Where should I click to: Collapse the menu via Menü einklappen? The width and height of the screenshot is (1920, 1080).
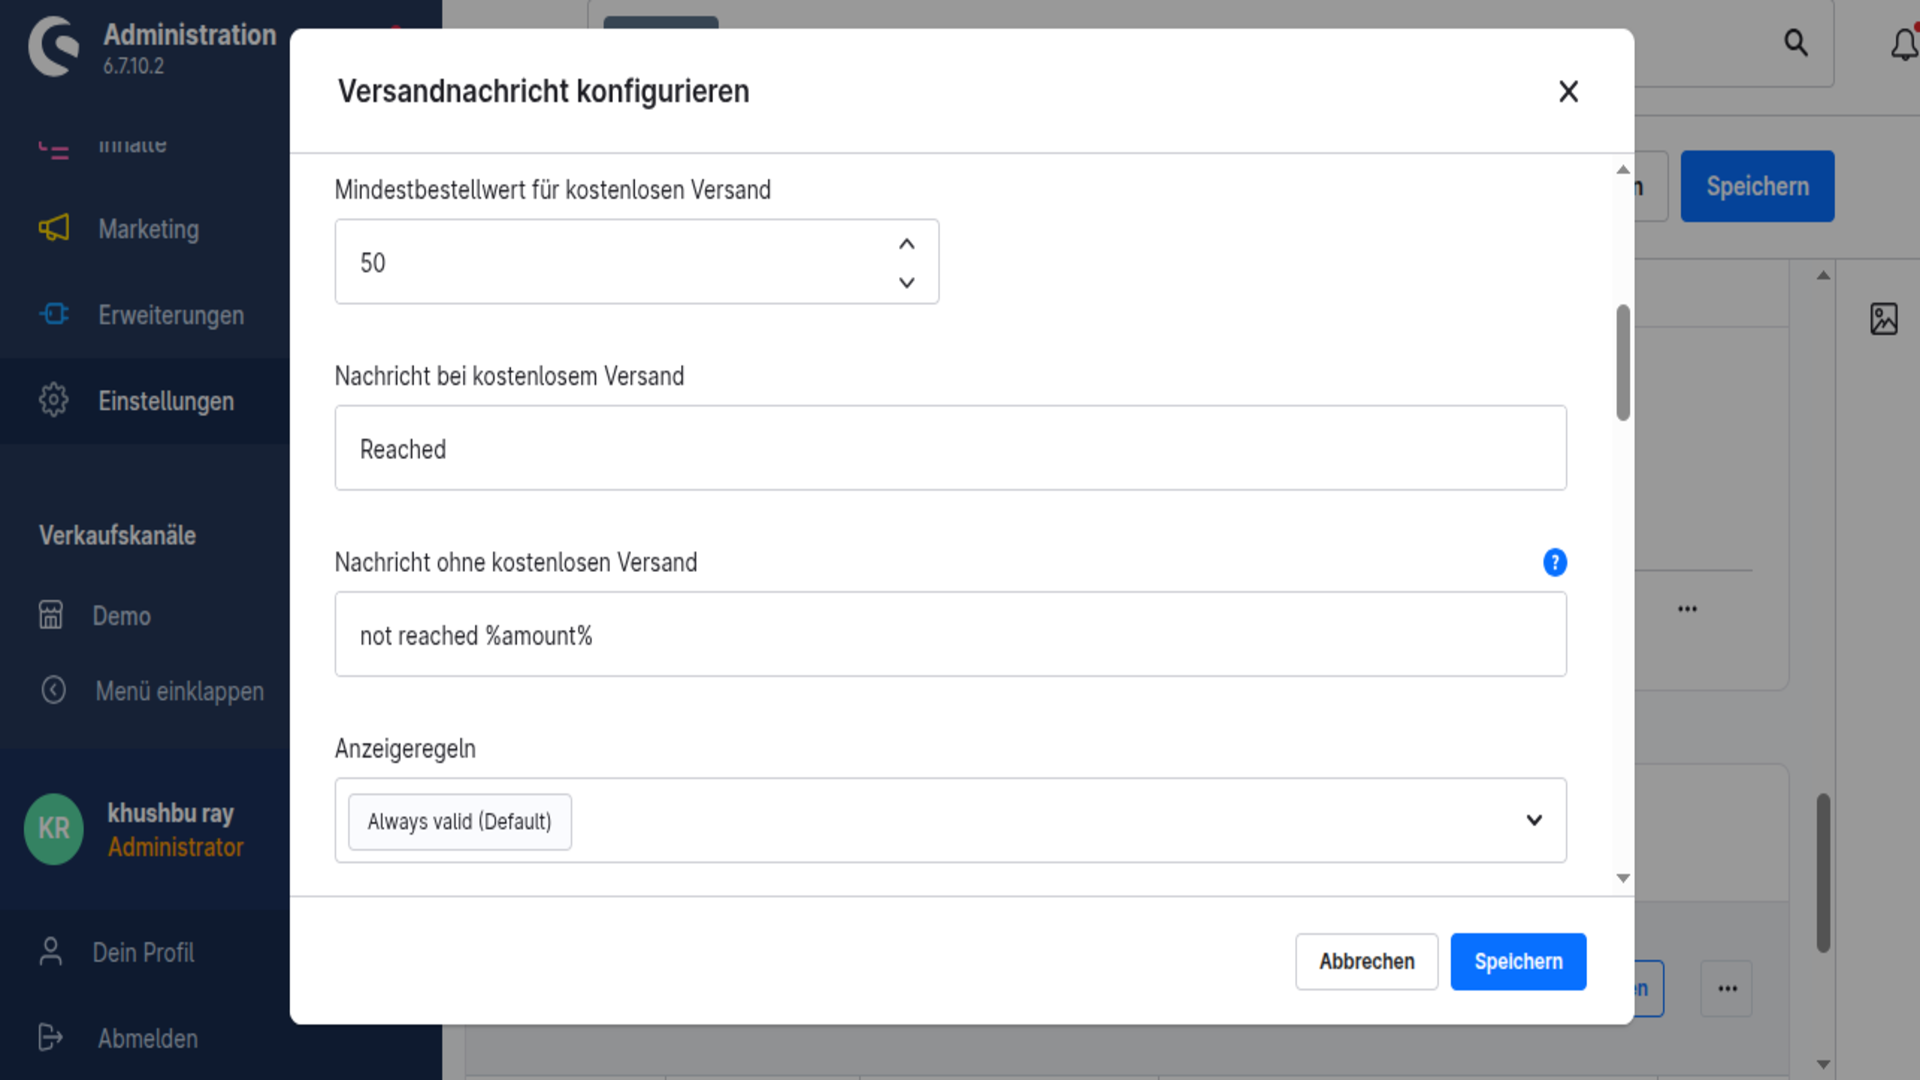[x=152, y=691]
